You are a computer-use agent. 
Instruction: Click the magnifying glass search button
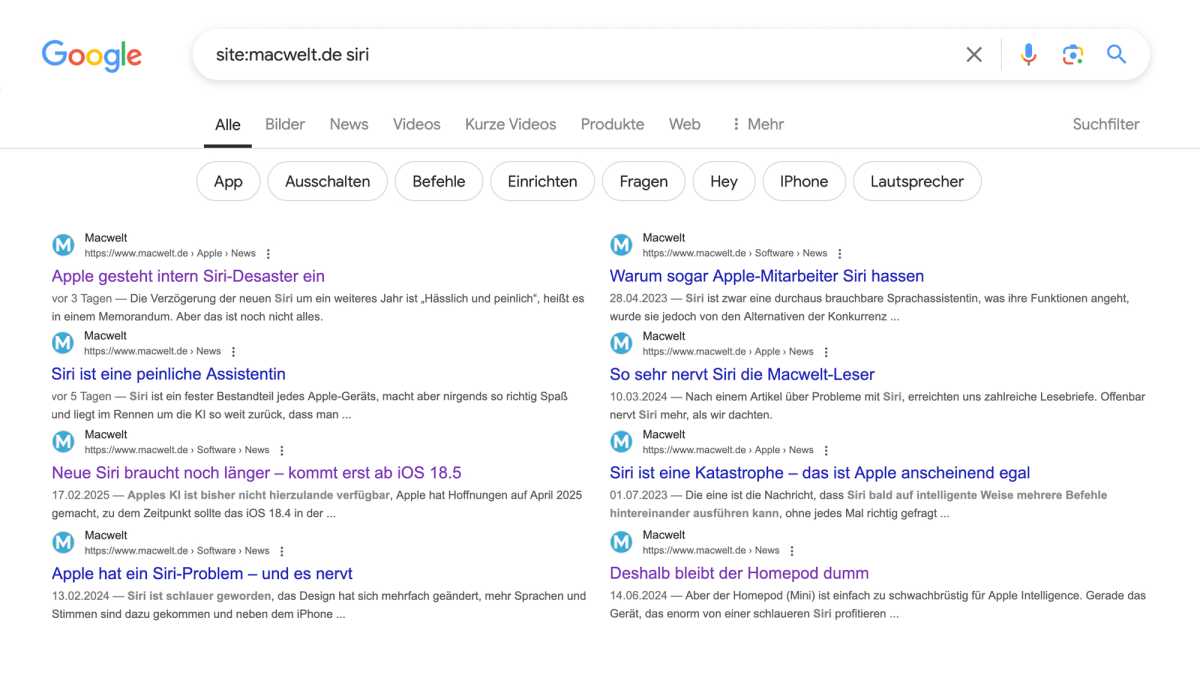[x=1117, y=54]
